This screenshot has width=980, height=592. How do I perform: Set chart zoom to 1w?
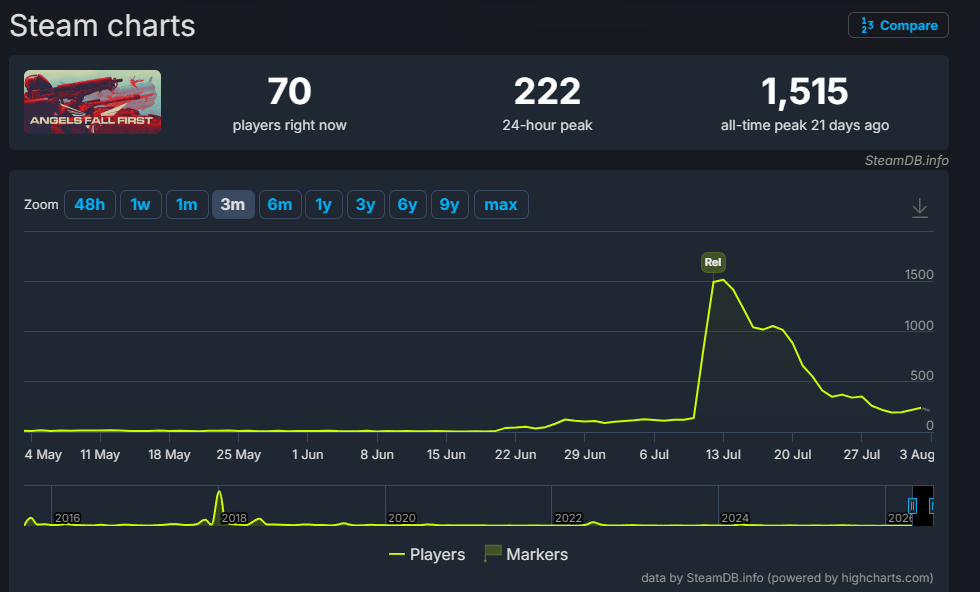[141, 204]
